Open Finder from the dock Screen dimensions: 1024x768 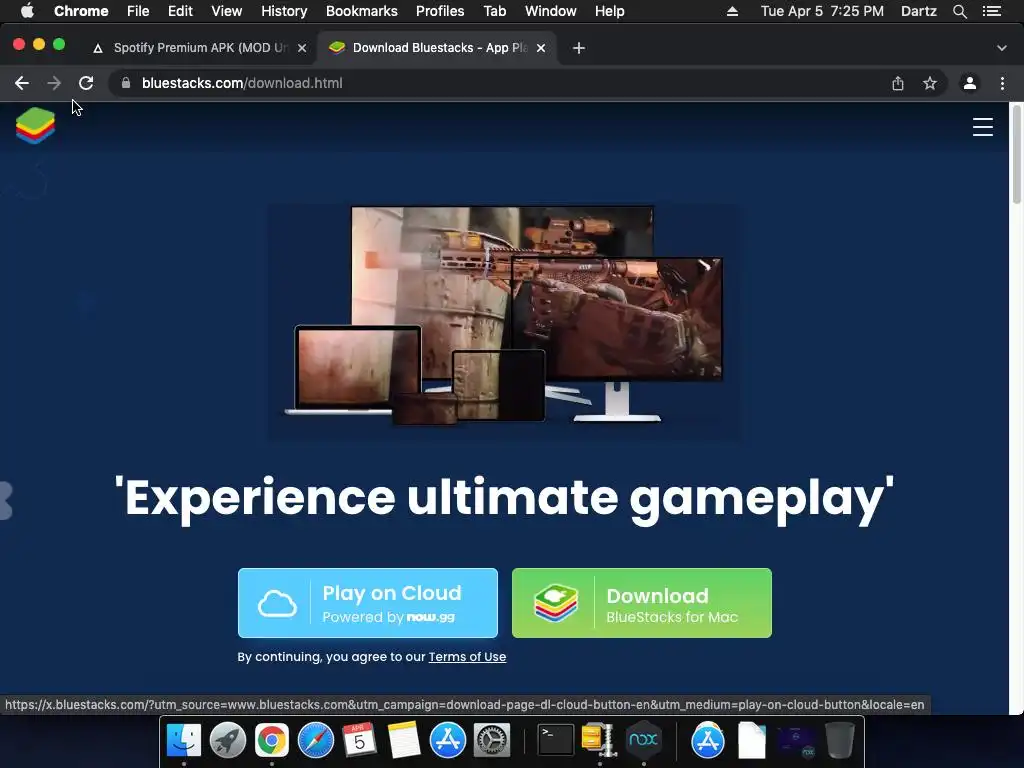pos(184,740)
